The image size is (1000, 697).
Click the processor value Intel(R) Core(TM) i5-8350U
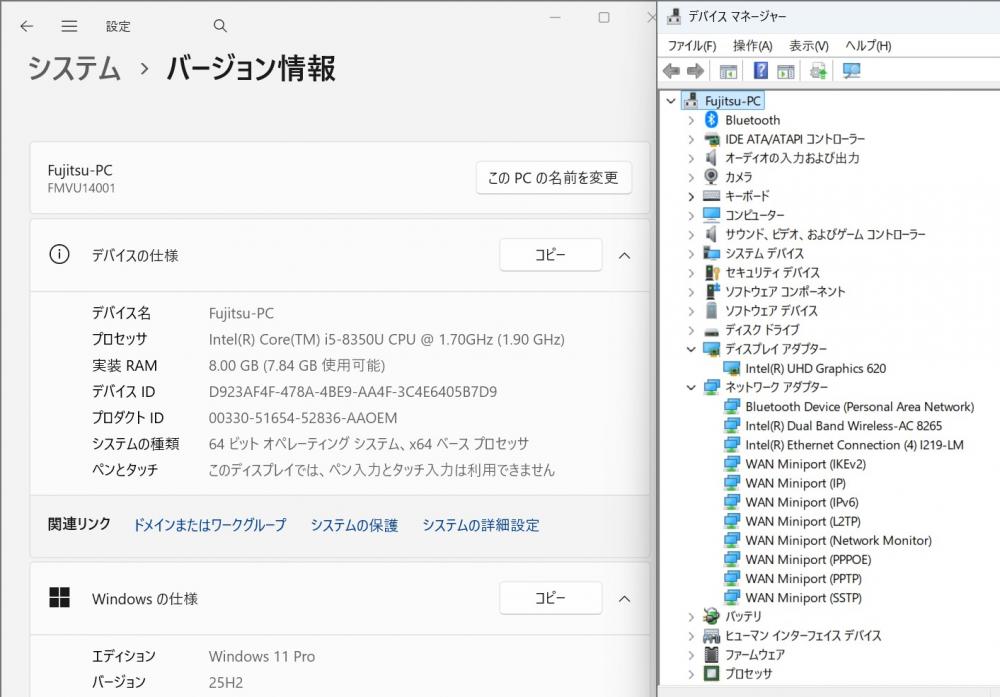(x=386, y=339)
